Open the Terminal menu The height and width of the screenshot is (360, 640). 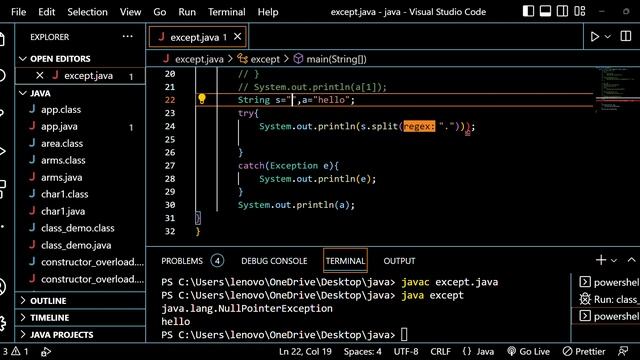pos(227,12)
